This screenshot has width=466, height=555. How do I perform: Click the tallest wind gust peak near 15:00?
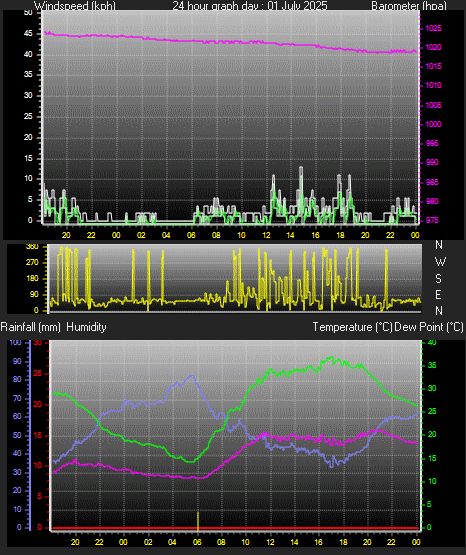301,168
